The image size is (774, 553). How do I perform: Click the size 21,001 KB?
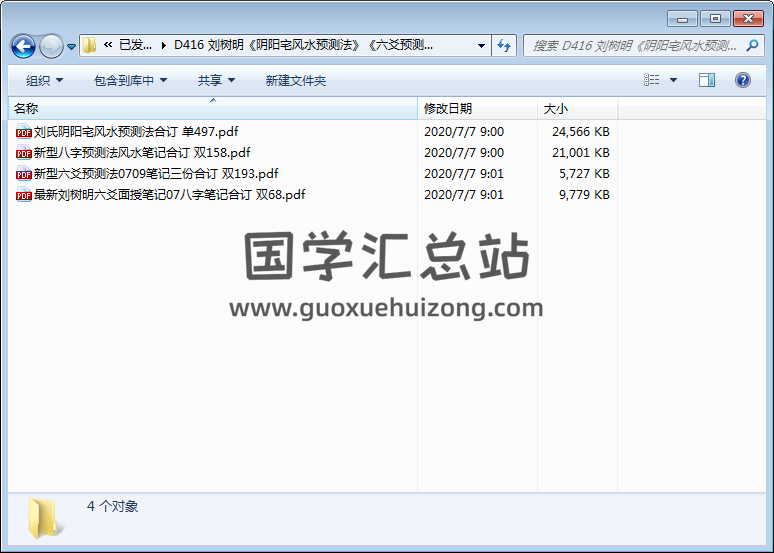[580, 153]
